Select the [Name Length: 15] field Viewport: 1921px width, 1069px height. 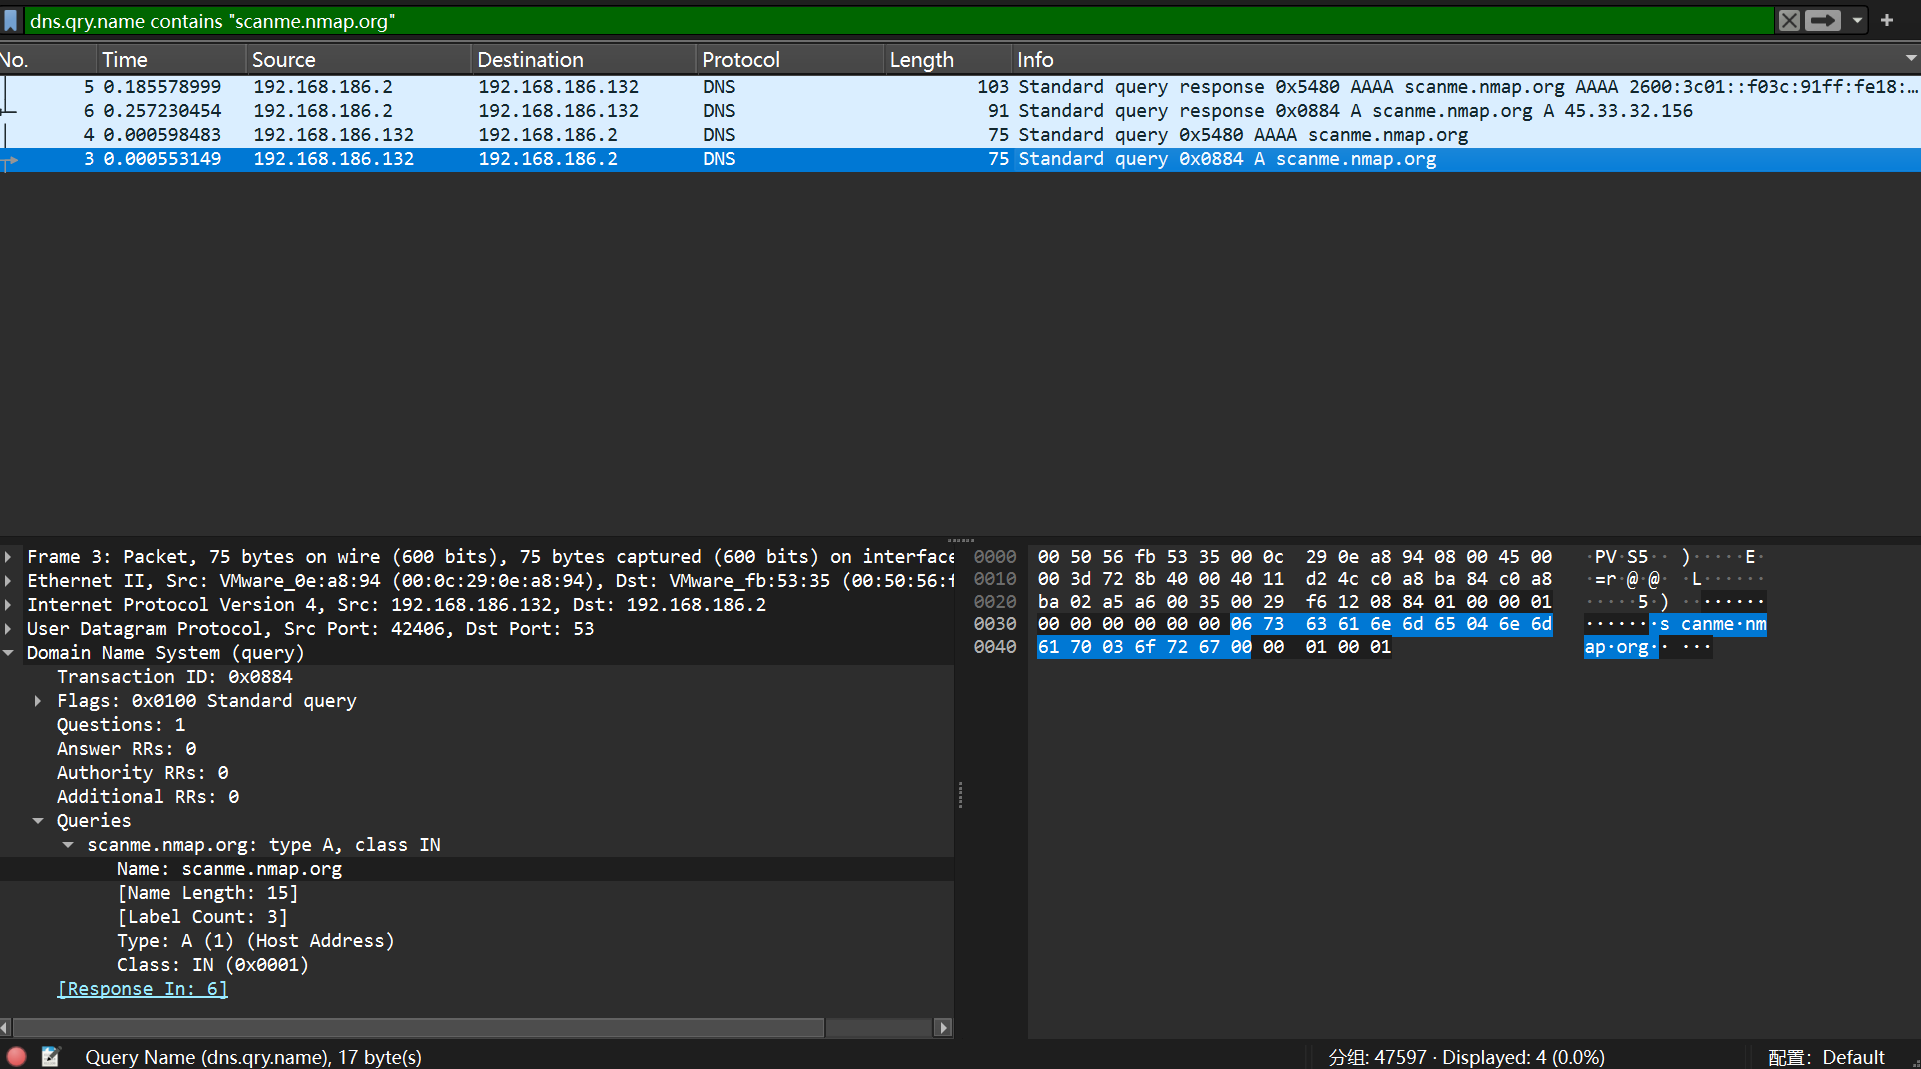coord(207,893)
